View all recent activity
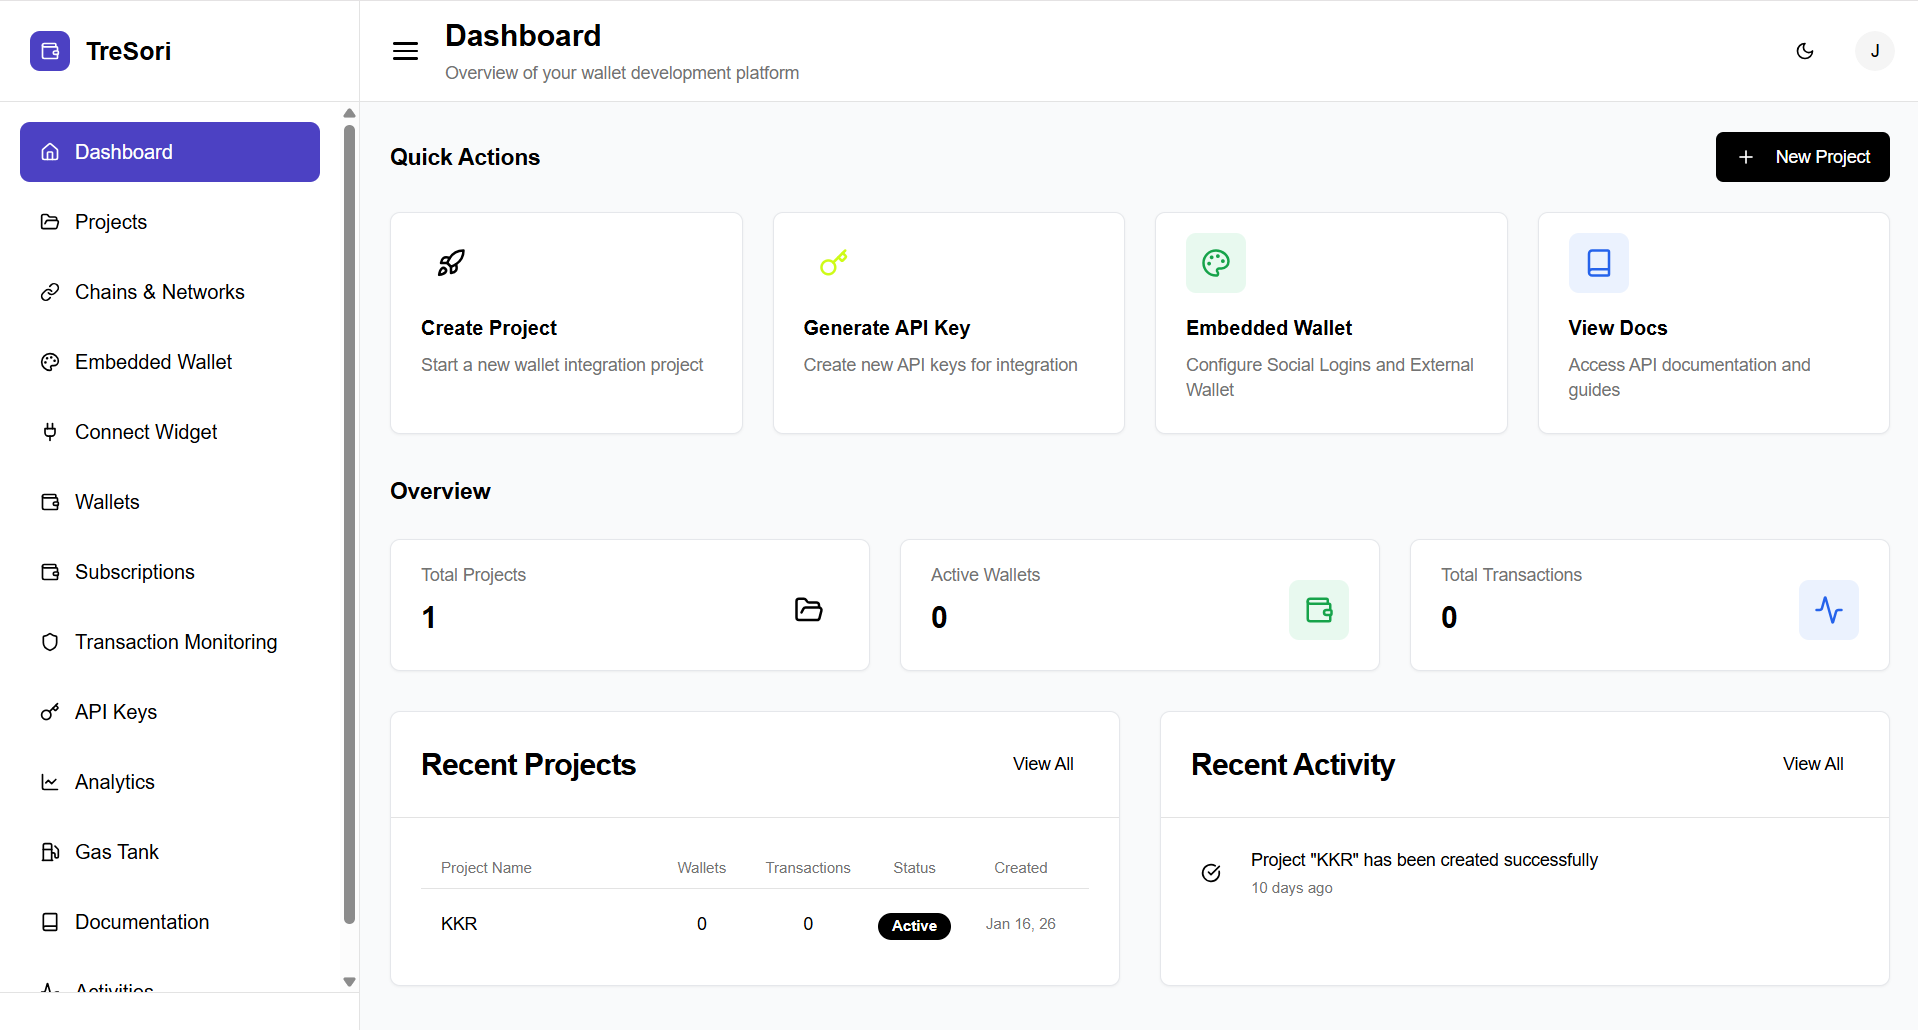The image size is (1918, 1030). click(x=1812, y=764)
